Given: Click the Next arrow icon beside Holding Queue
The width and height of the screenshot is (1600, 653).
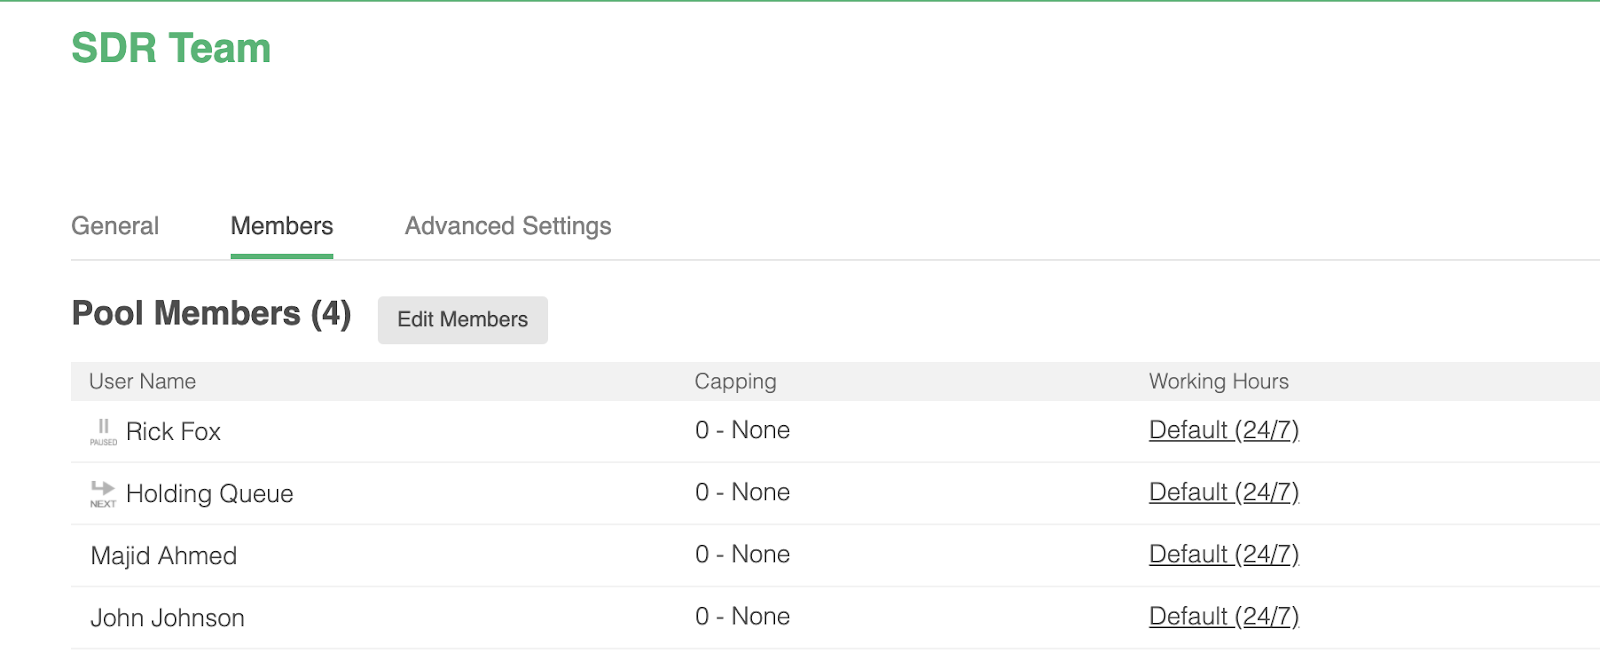Looking at the screenshot, I should coord(103,492).
